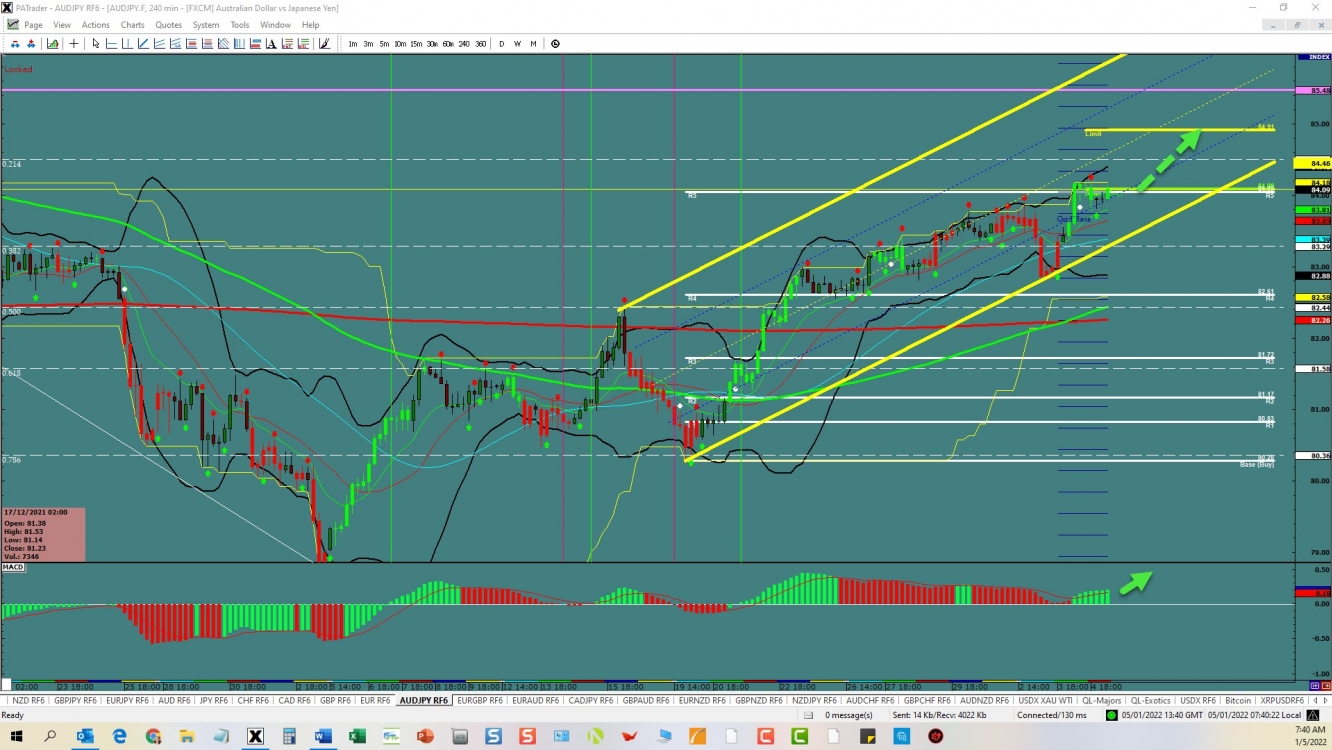Switch to the QL-Majors tab
The width and height of the screenshot is (1332, 750).
[1102, 701]
